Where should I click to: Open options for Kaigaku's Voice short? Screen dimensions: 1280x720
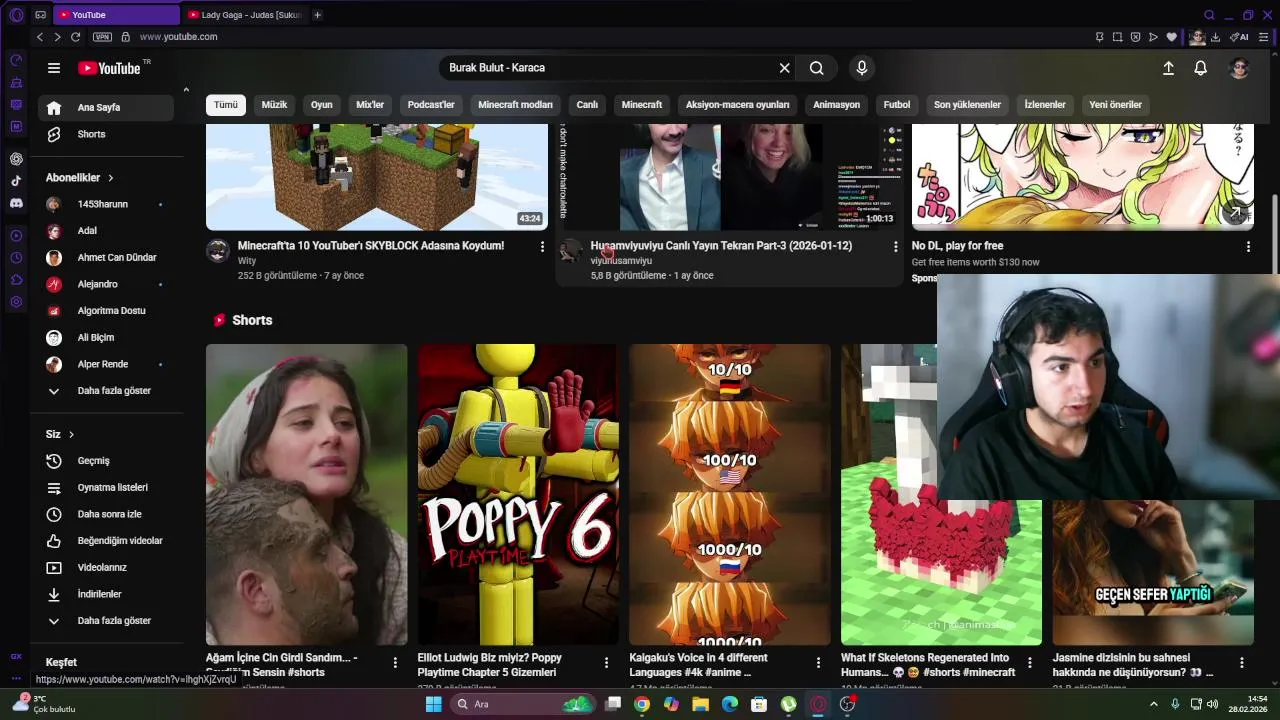point(818,663)
